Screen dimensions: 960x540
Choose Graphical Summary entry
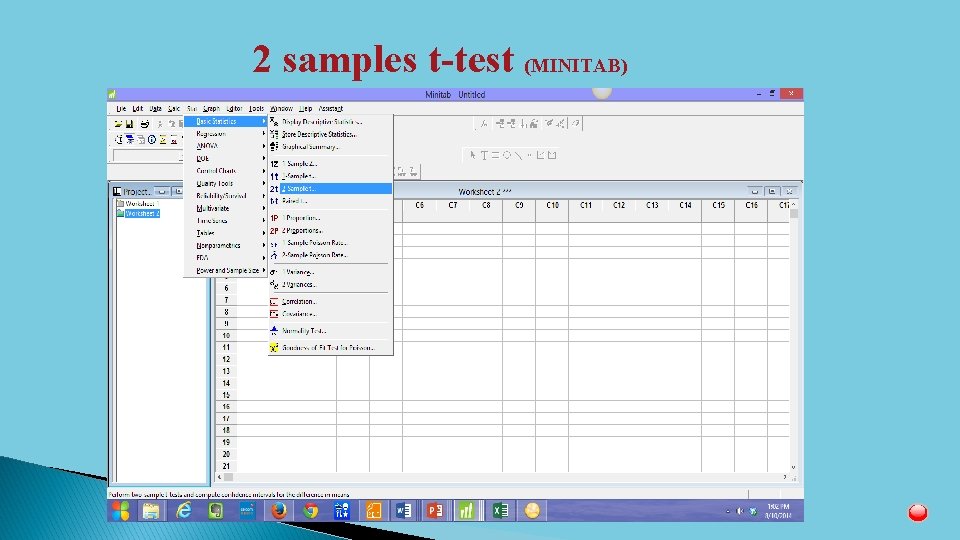click(331, 147)
